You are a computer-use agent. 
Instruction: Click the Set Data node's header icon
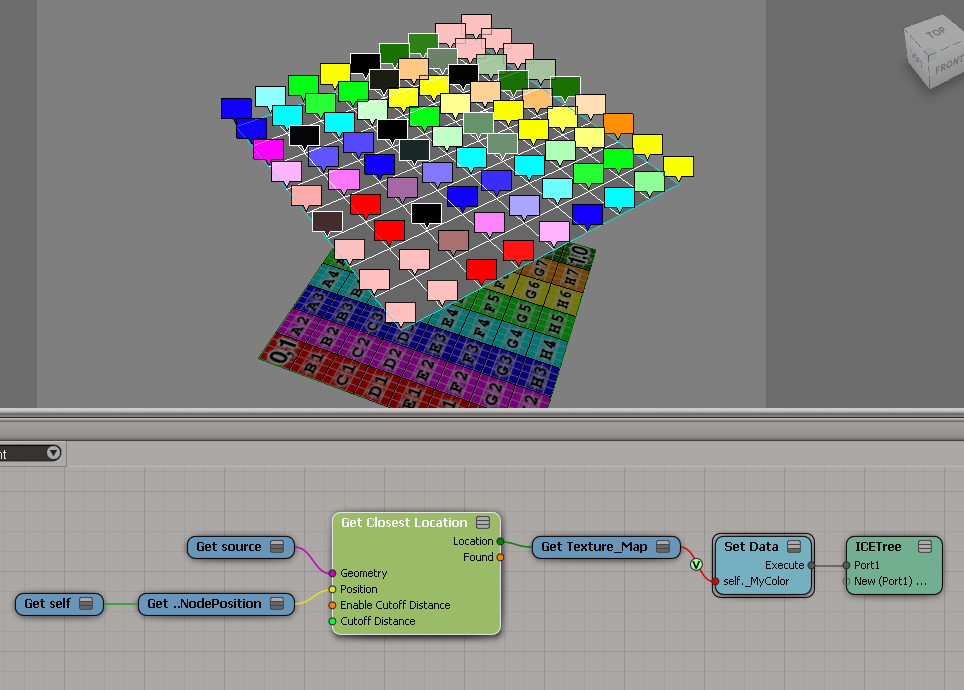[794, 547]
